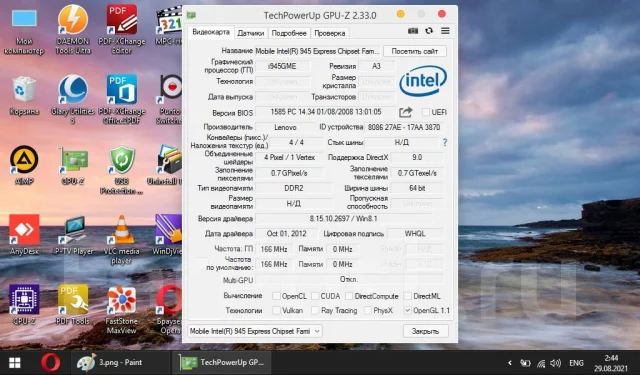Viewport: 640px width, 375px height.
Task: Open the Мой компьютер desktop icon
Action: pos(24,31)
